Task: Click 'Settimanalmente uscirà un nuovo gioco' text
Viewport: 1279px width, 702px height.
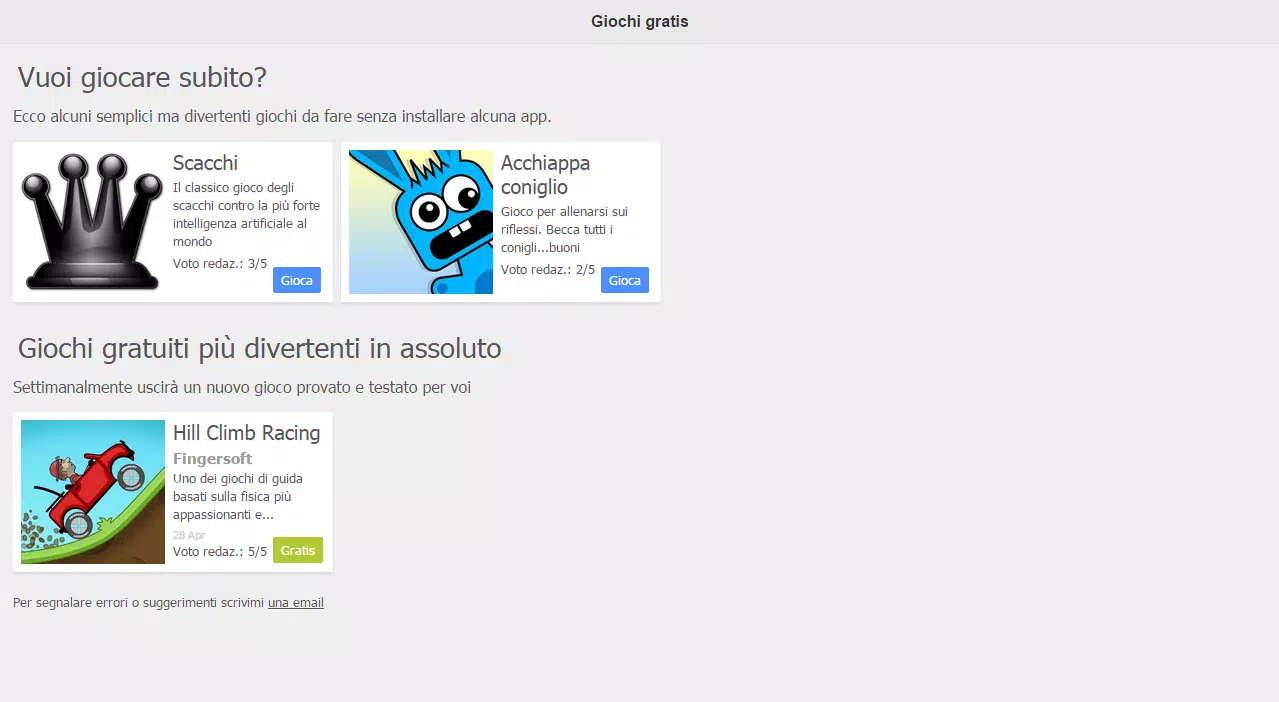Action: [x=242, y=387]
